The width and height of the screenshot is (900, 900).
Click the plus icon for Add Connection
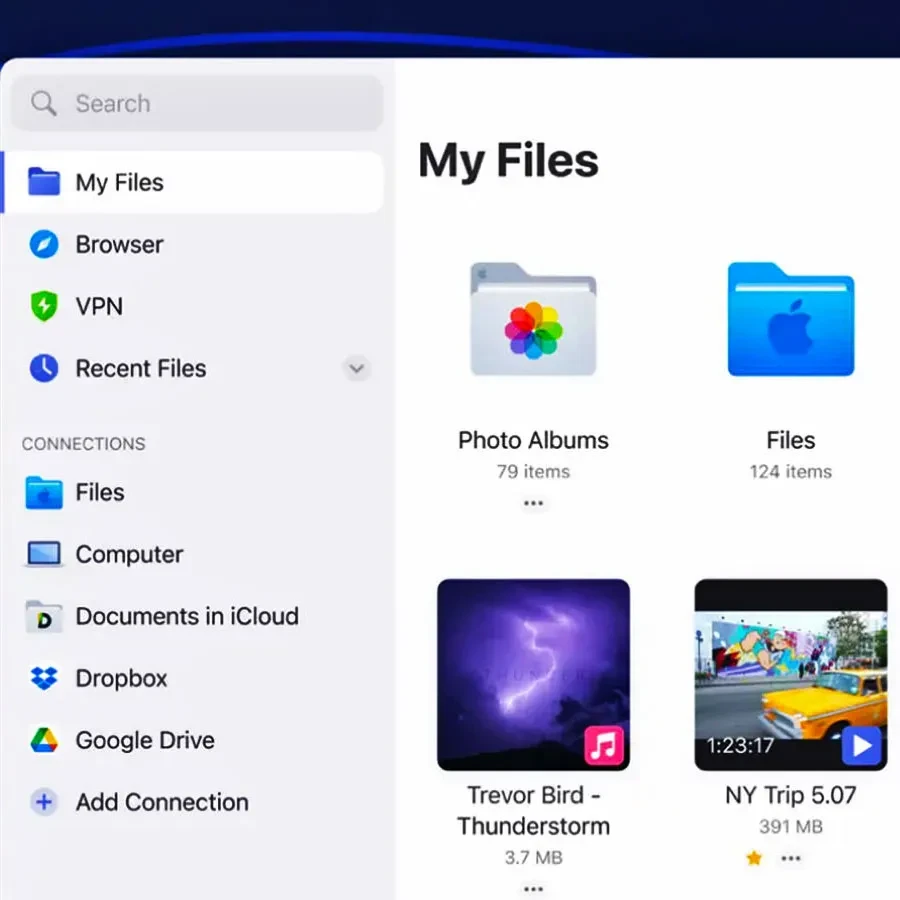[x=44, y=802]
